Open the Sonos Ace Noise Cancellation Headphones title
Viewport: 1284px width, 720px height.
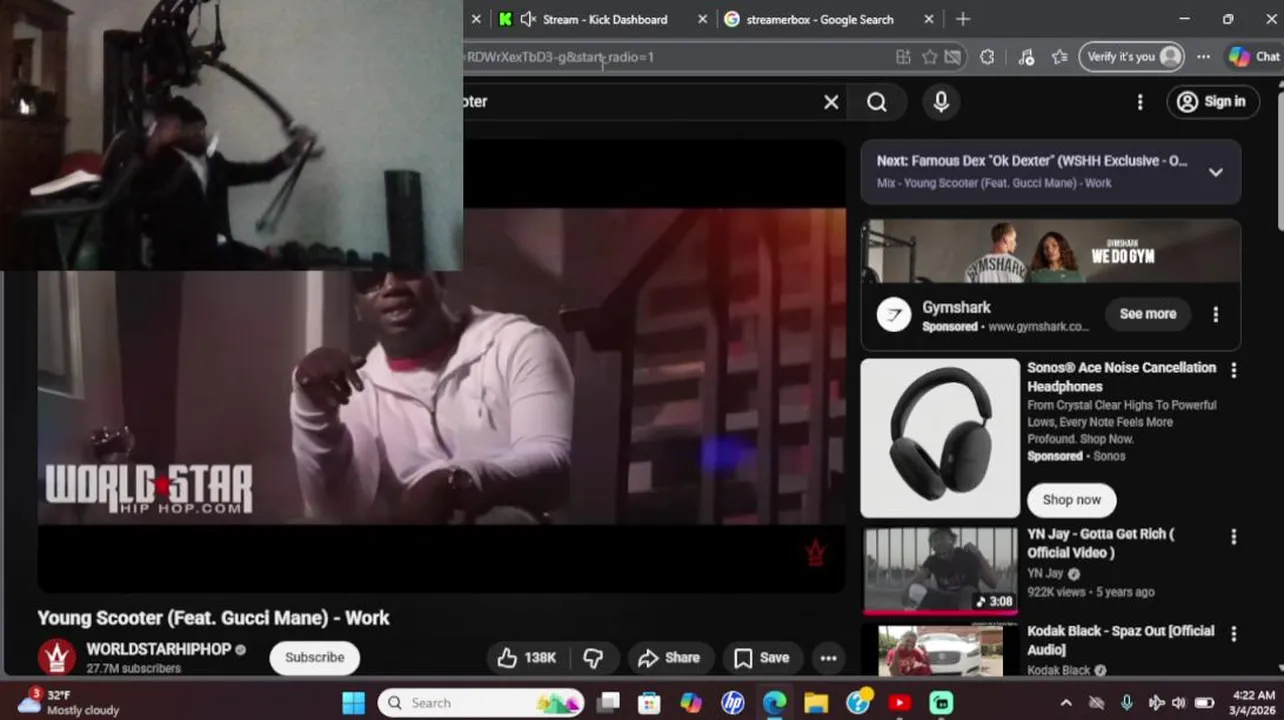point(1121,377)
